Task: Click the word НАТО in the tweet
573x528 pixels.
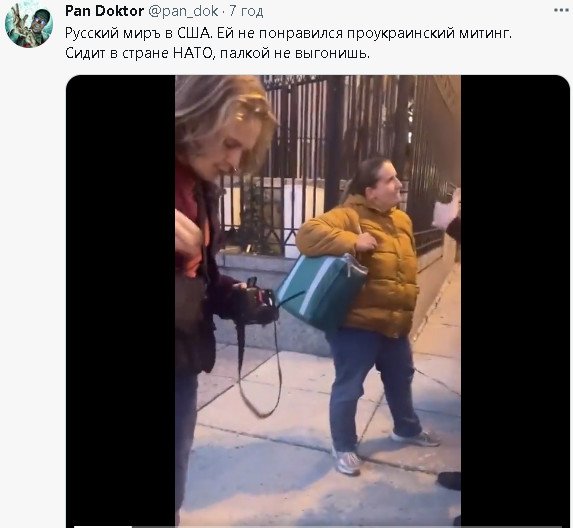Action: coord(193,53)
